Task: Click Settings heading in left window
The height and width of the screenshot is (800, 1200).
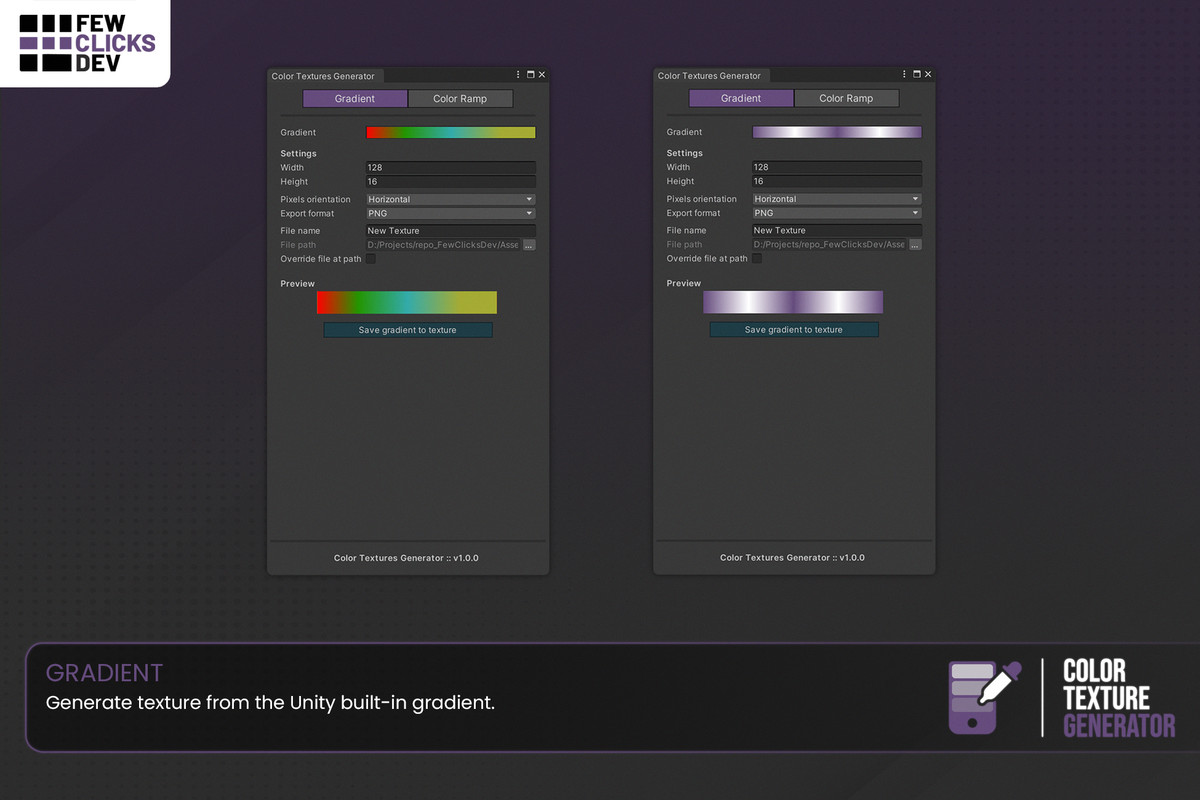Action: point(298,154)
